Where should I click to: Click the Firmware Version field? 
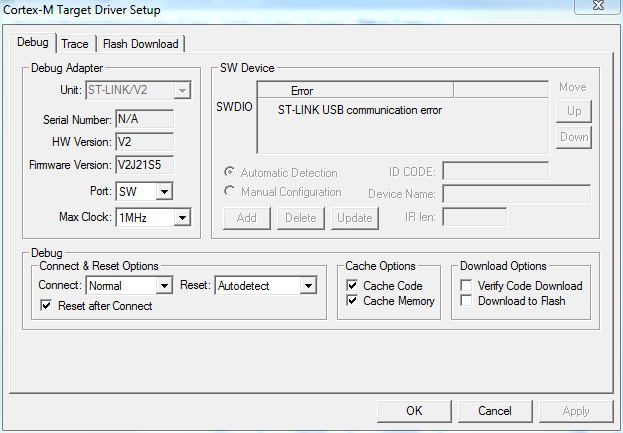[144, 165]
